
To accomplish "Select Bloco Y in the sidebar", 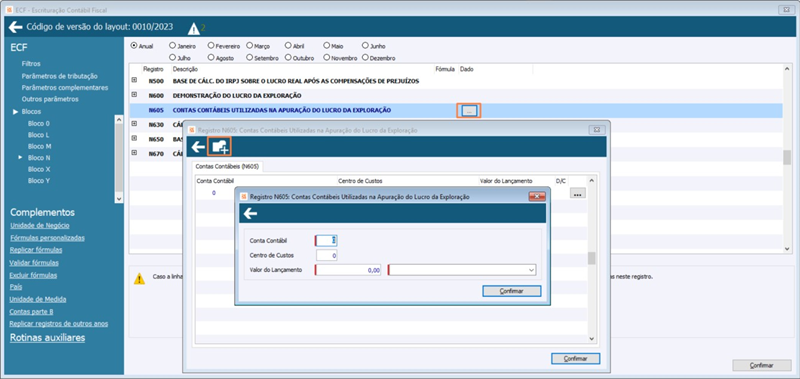I will [x=39, y=181].
